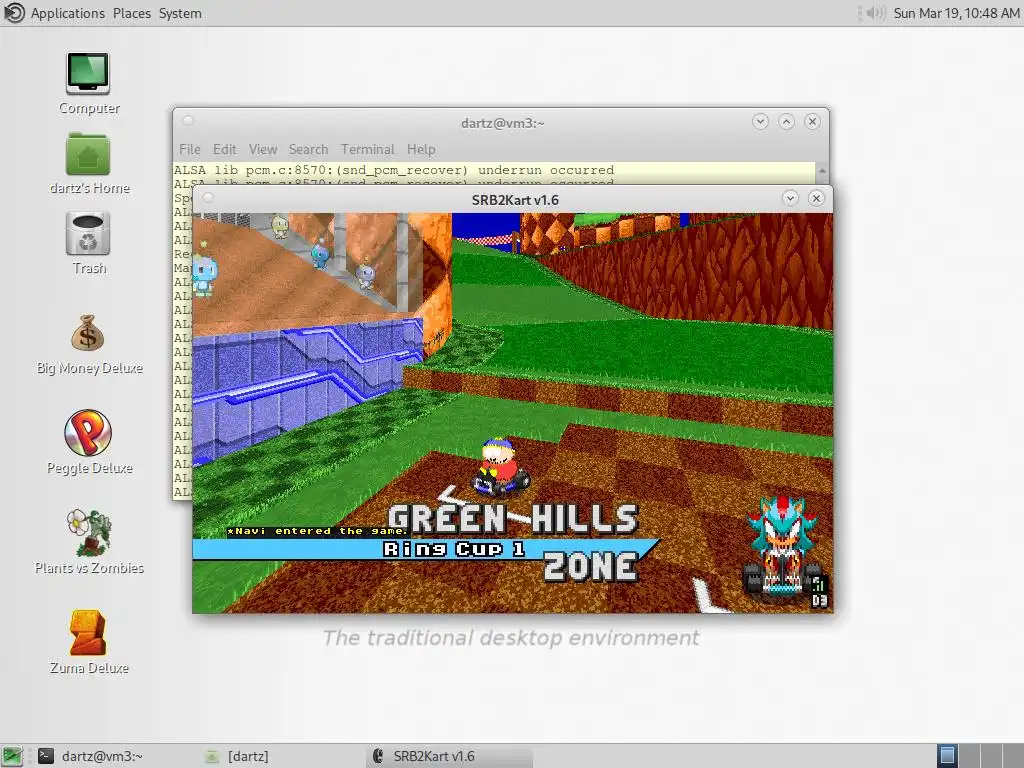Open dartz's Home folder icon
Screen dimensions: 1024x768
pyautogui.click(x=88, y=154)
